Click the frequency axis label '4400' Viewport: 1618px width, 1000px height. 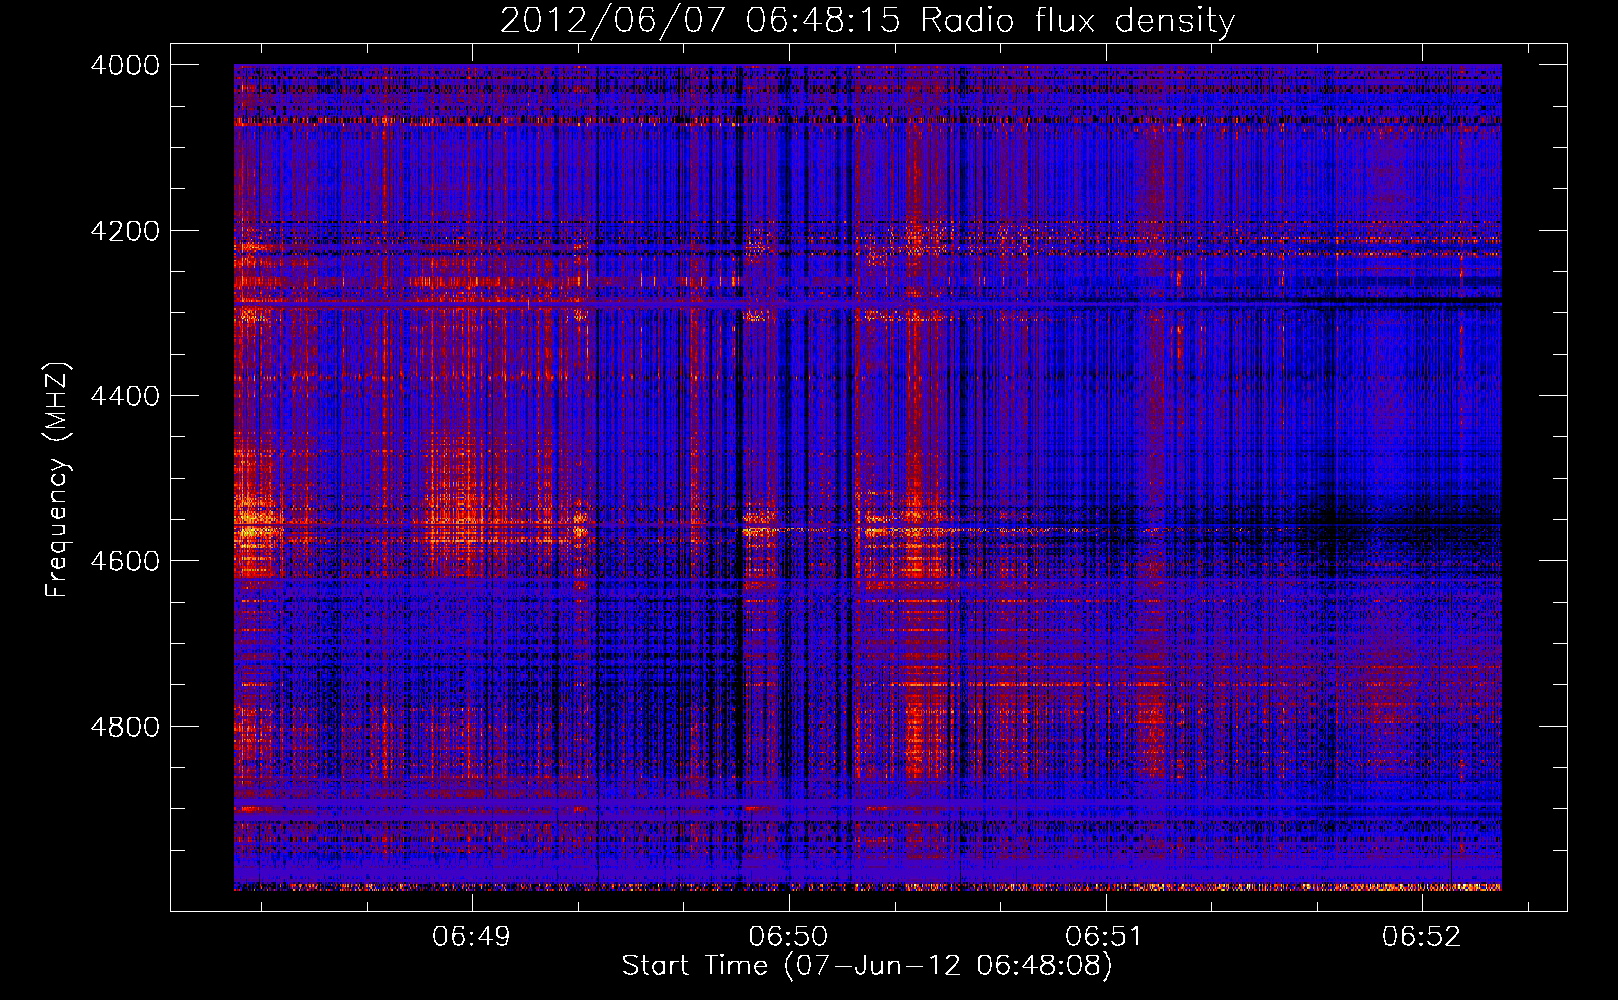click(125, 396)
